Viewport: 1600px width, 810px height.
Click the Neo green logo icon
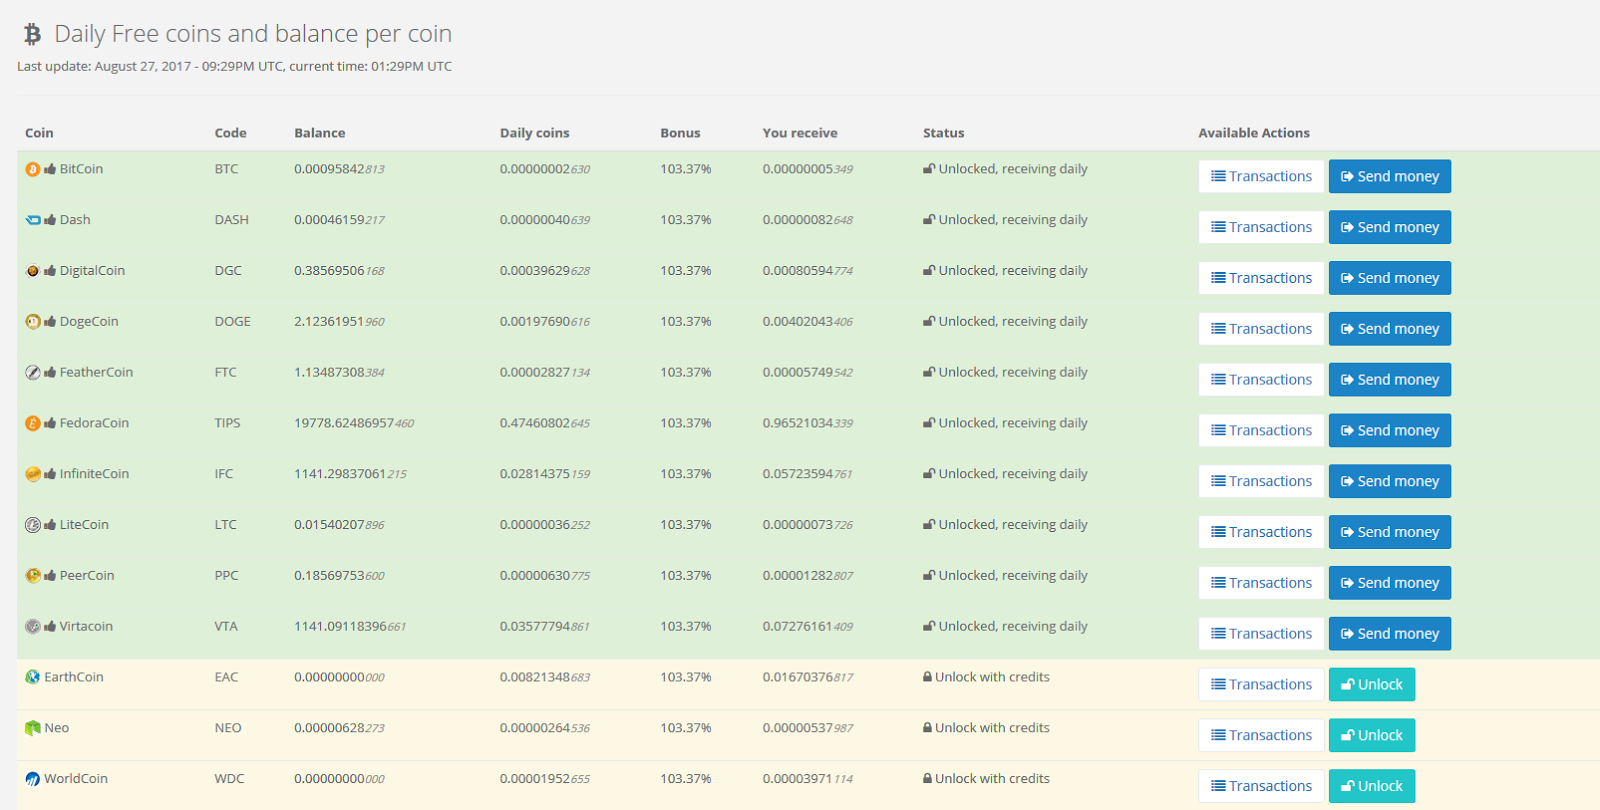[33, 728]
